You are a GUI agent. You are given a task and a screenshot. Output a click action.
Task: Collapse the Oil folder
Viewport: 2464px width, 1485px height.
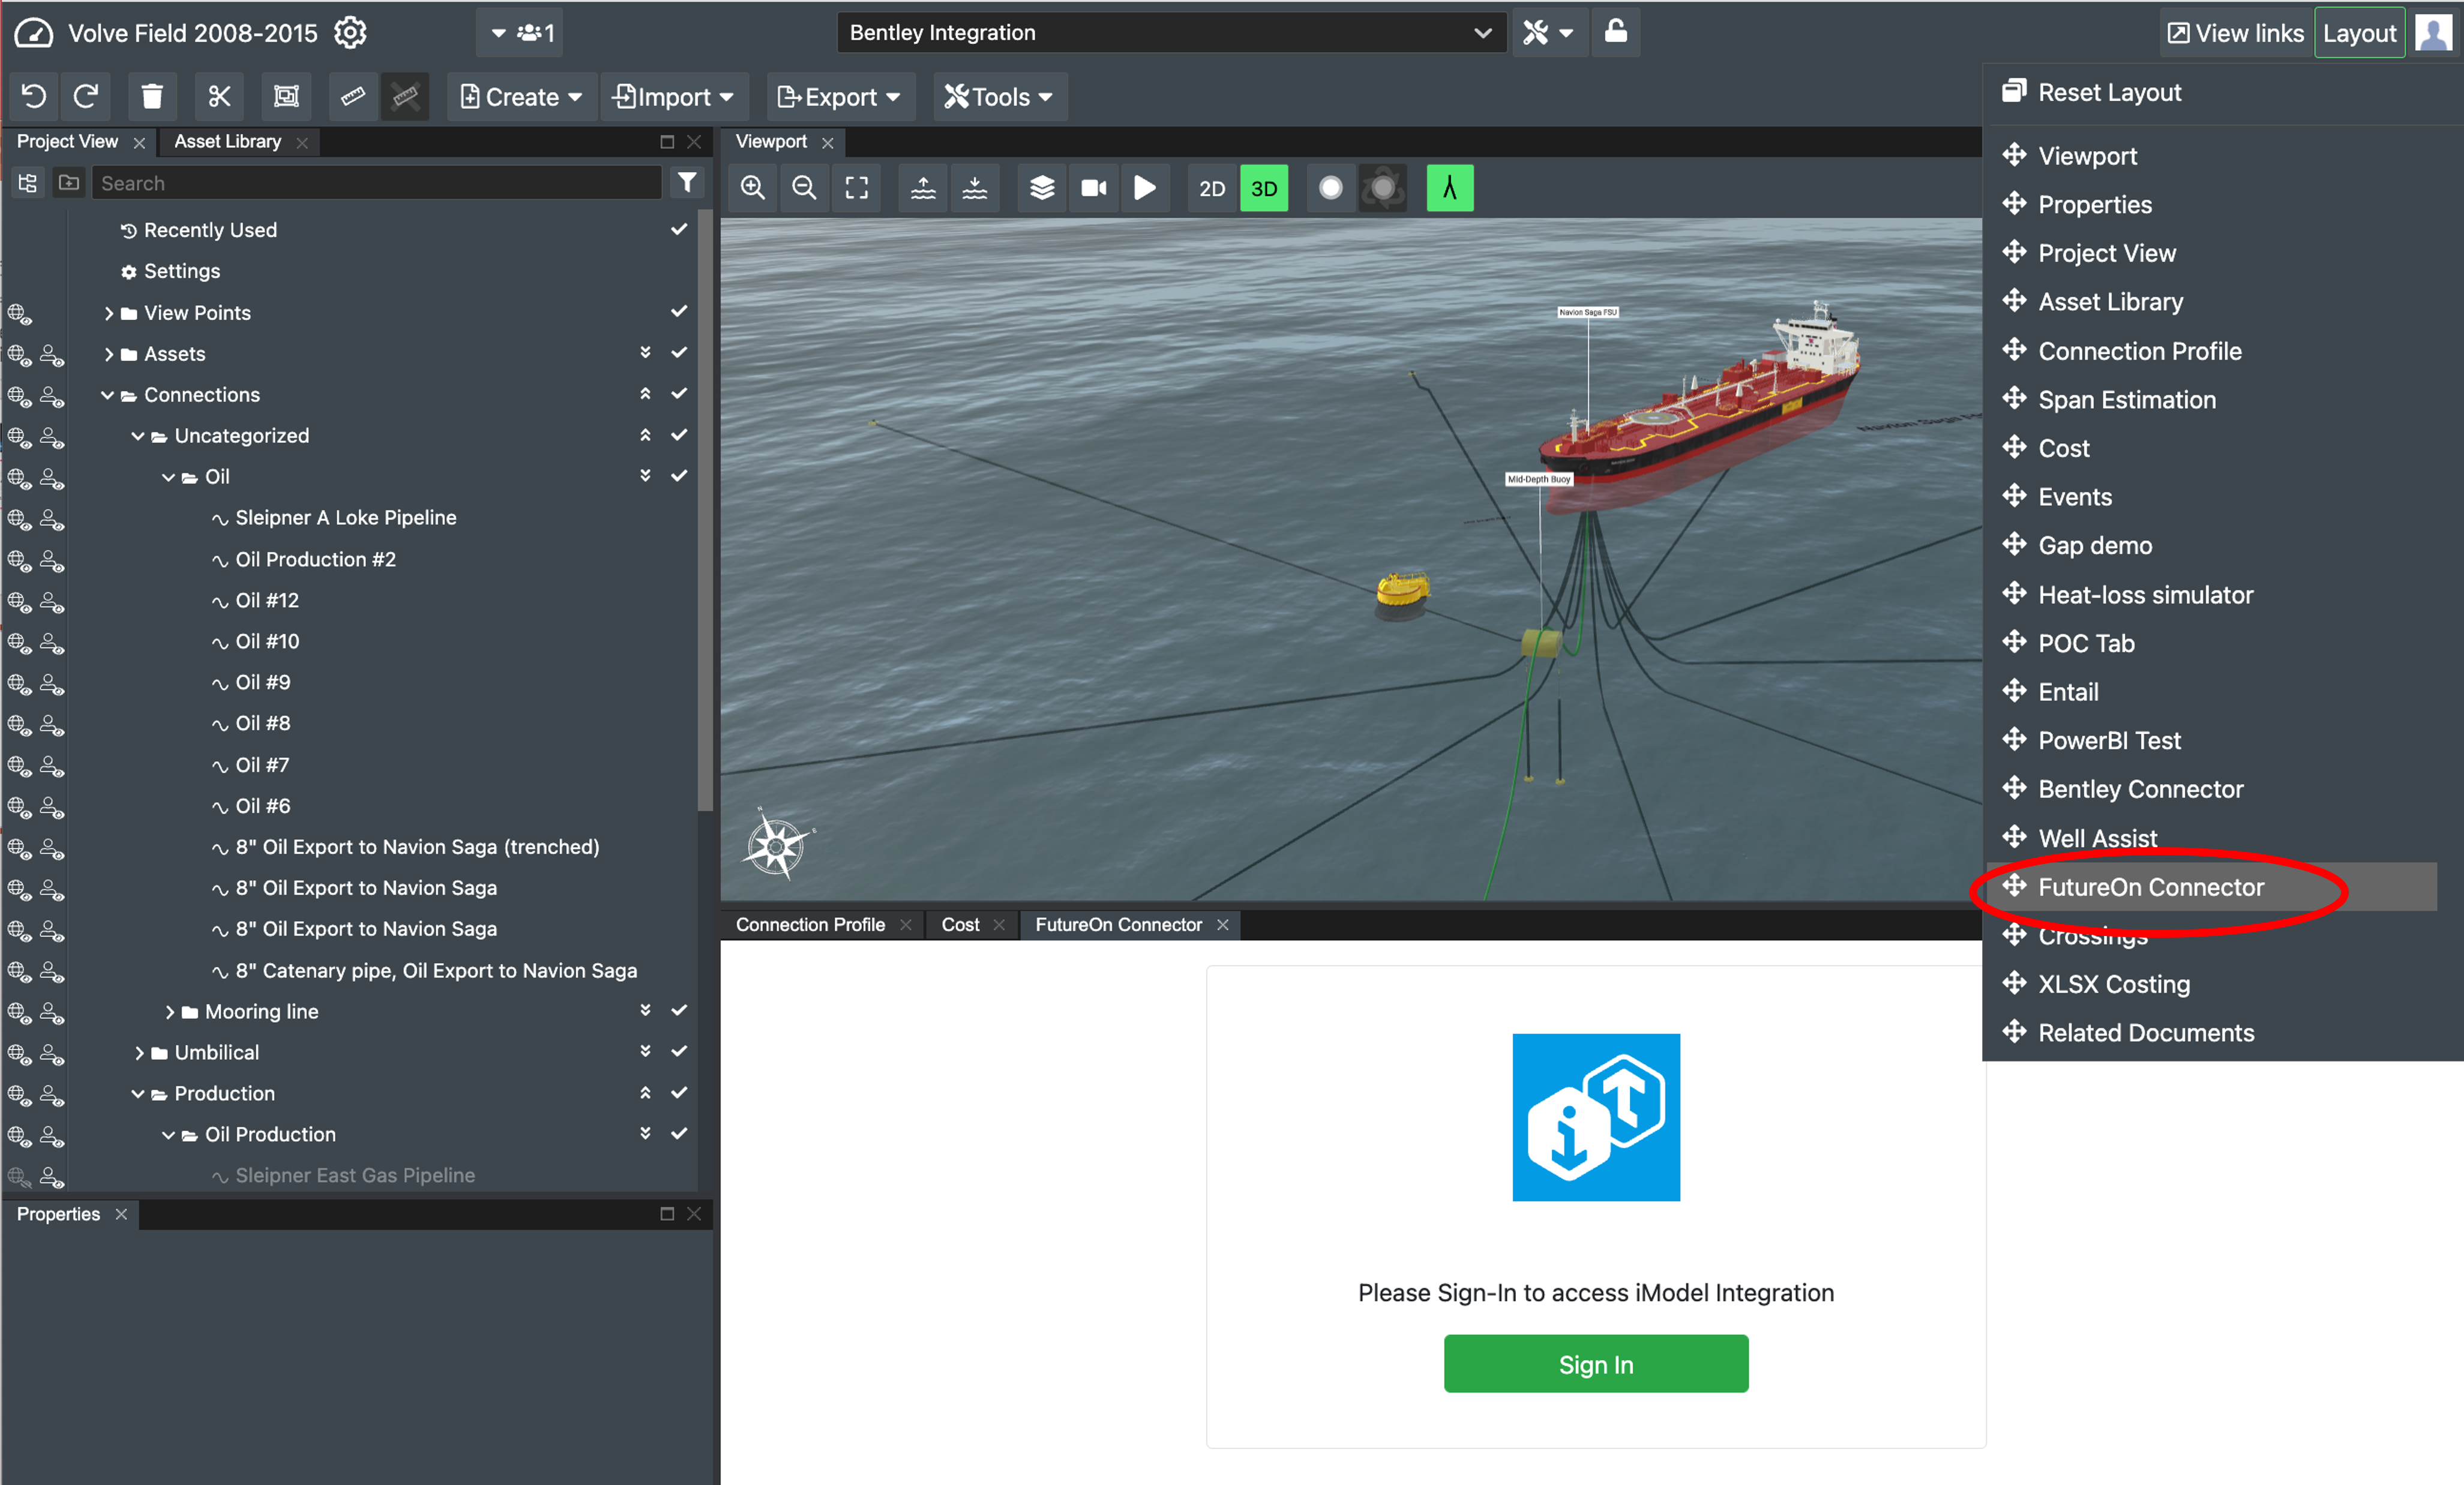click(169, 477)
